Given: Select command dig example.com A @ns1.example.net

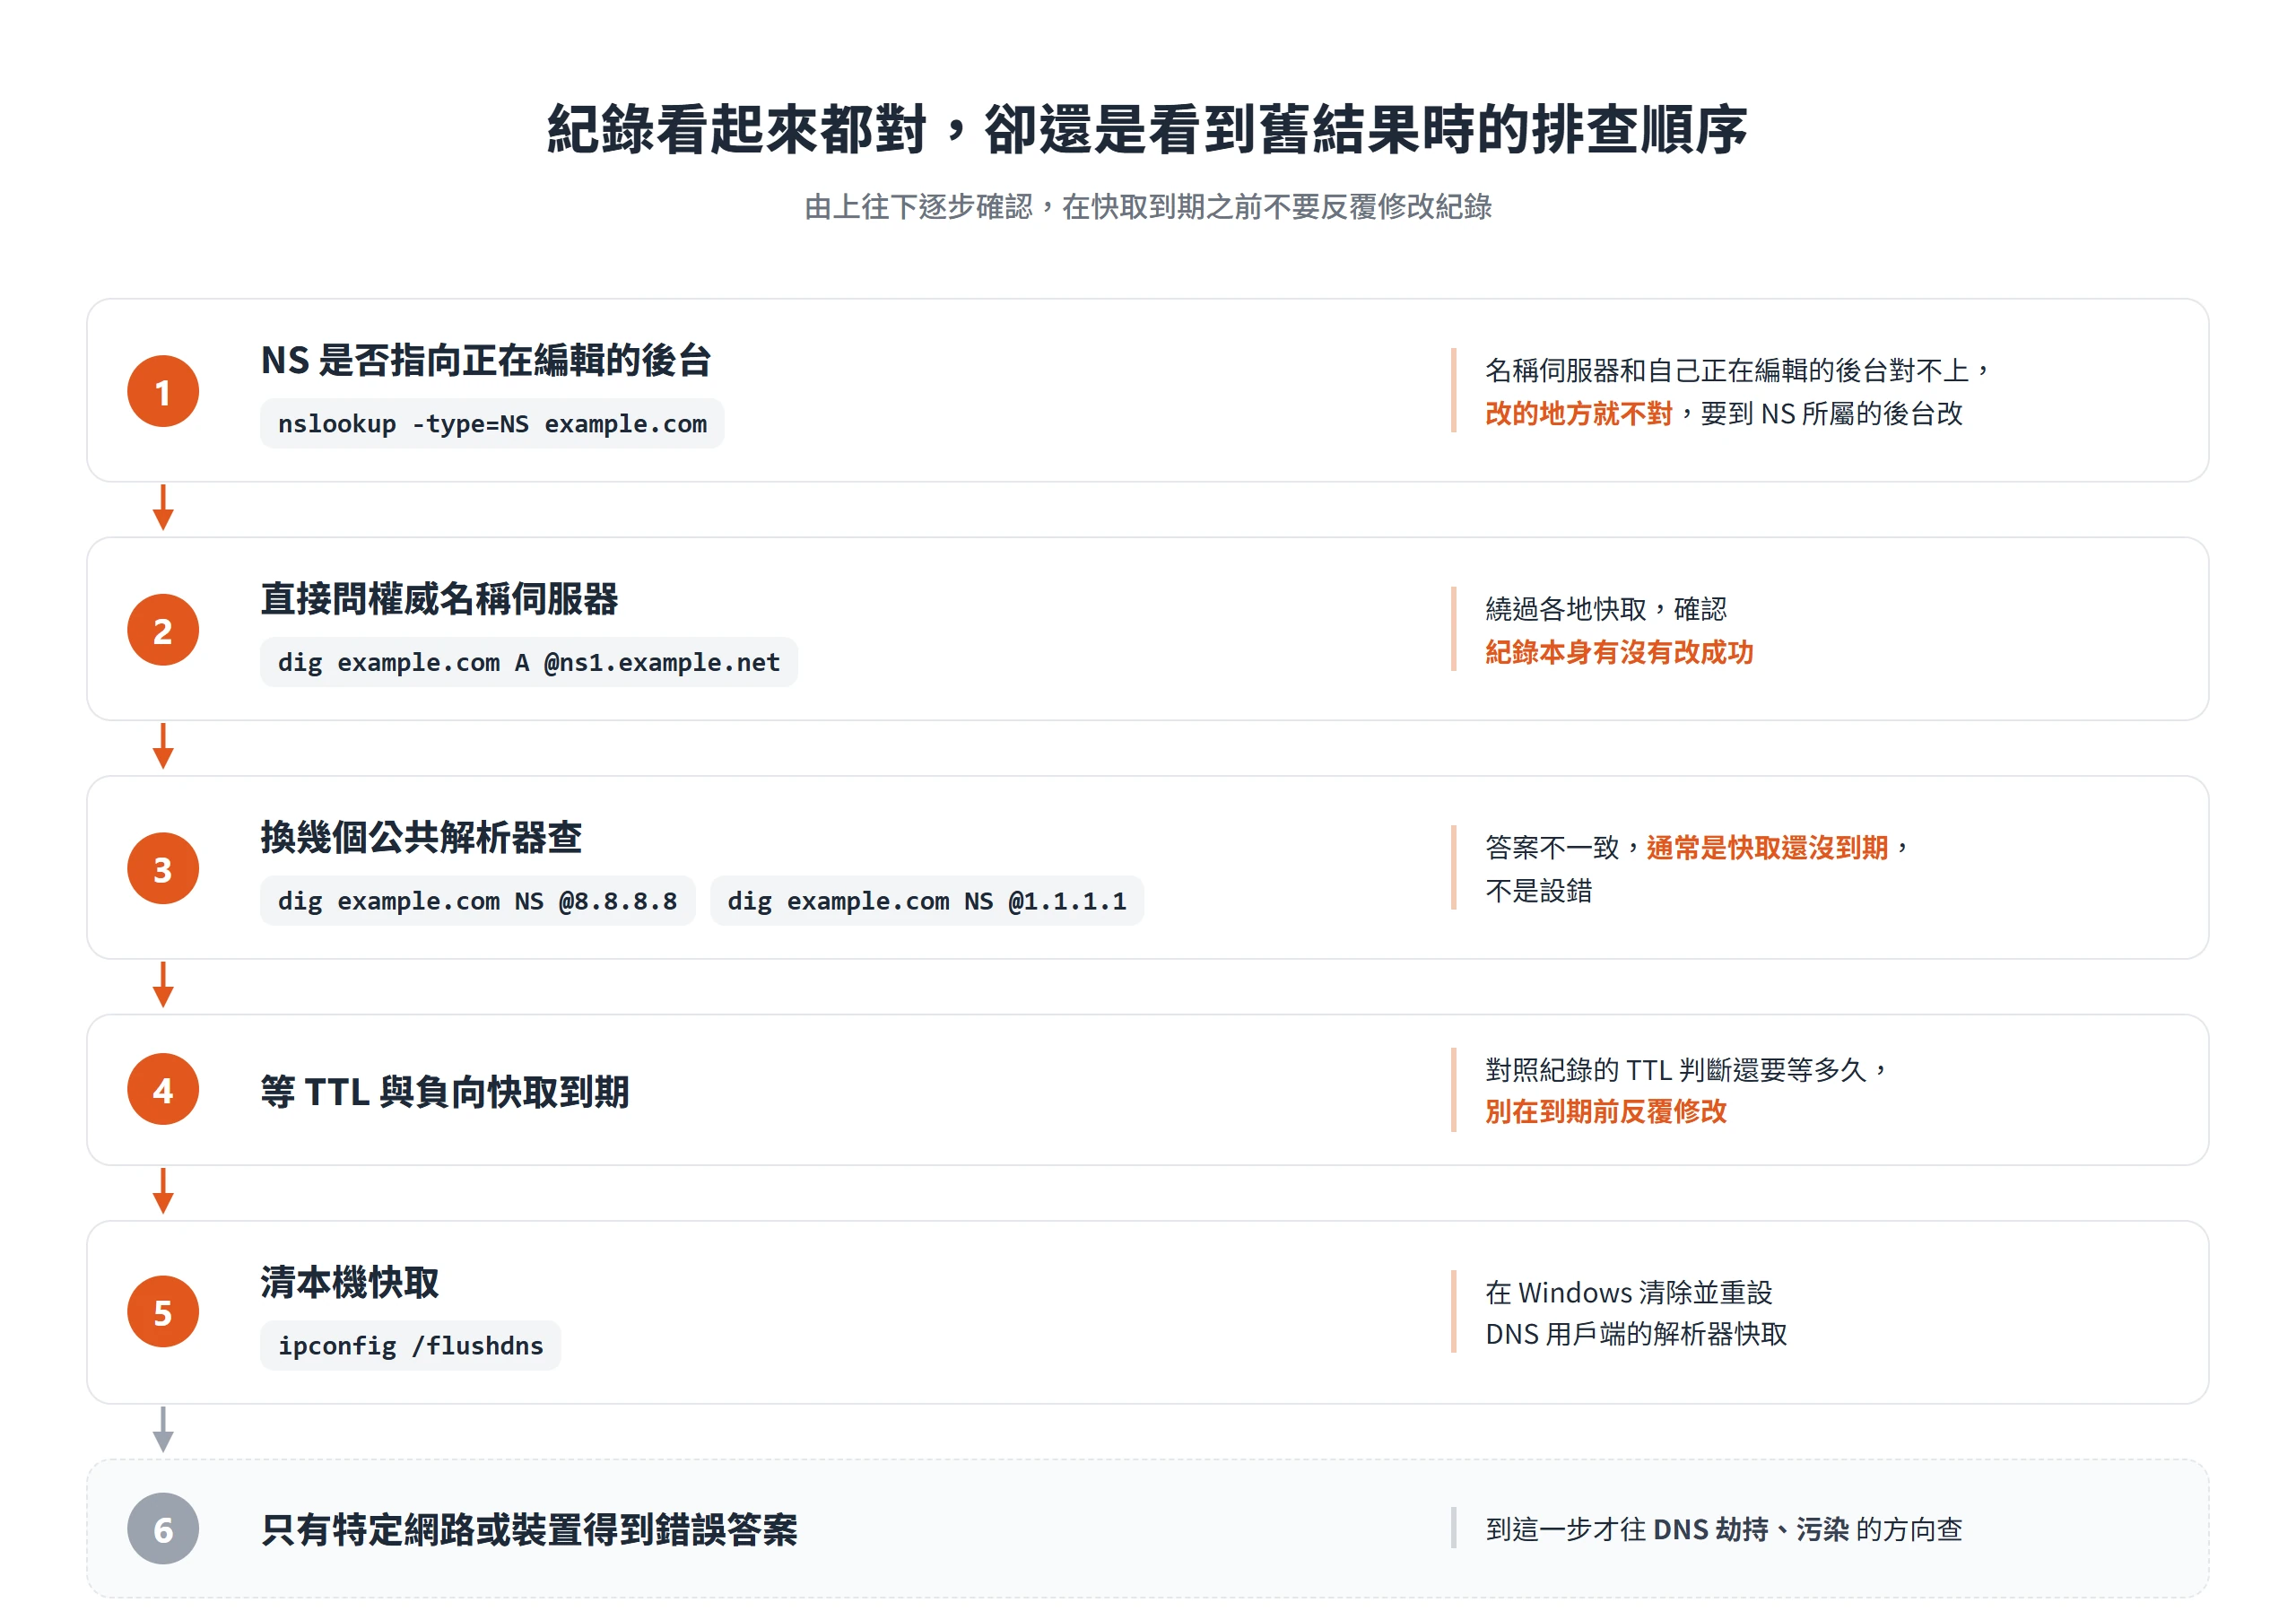Looking at the screenshot, I should [529, 662].
